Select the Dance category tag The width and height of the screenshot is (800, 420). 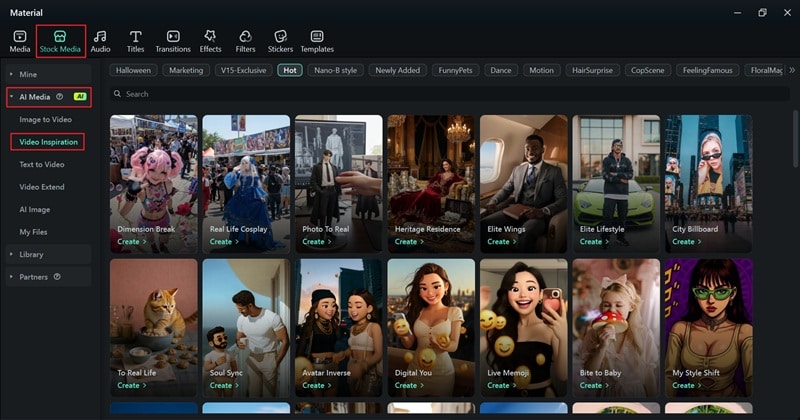[501, 70]
